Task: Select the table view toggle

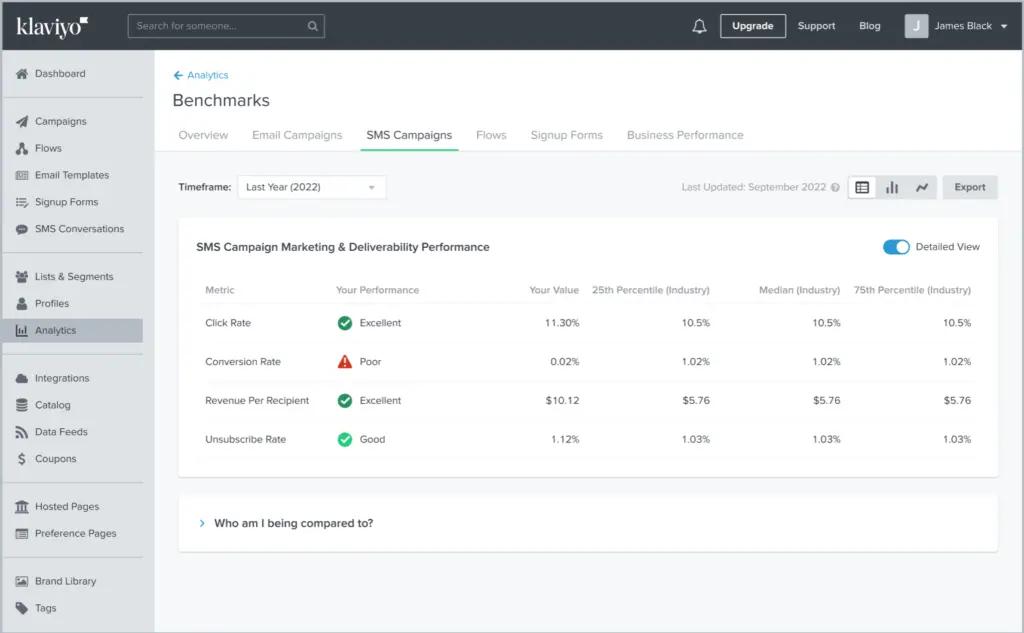Action: tap(861, 187)
